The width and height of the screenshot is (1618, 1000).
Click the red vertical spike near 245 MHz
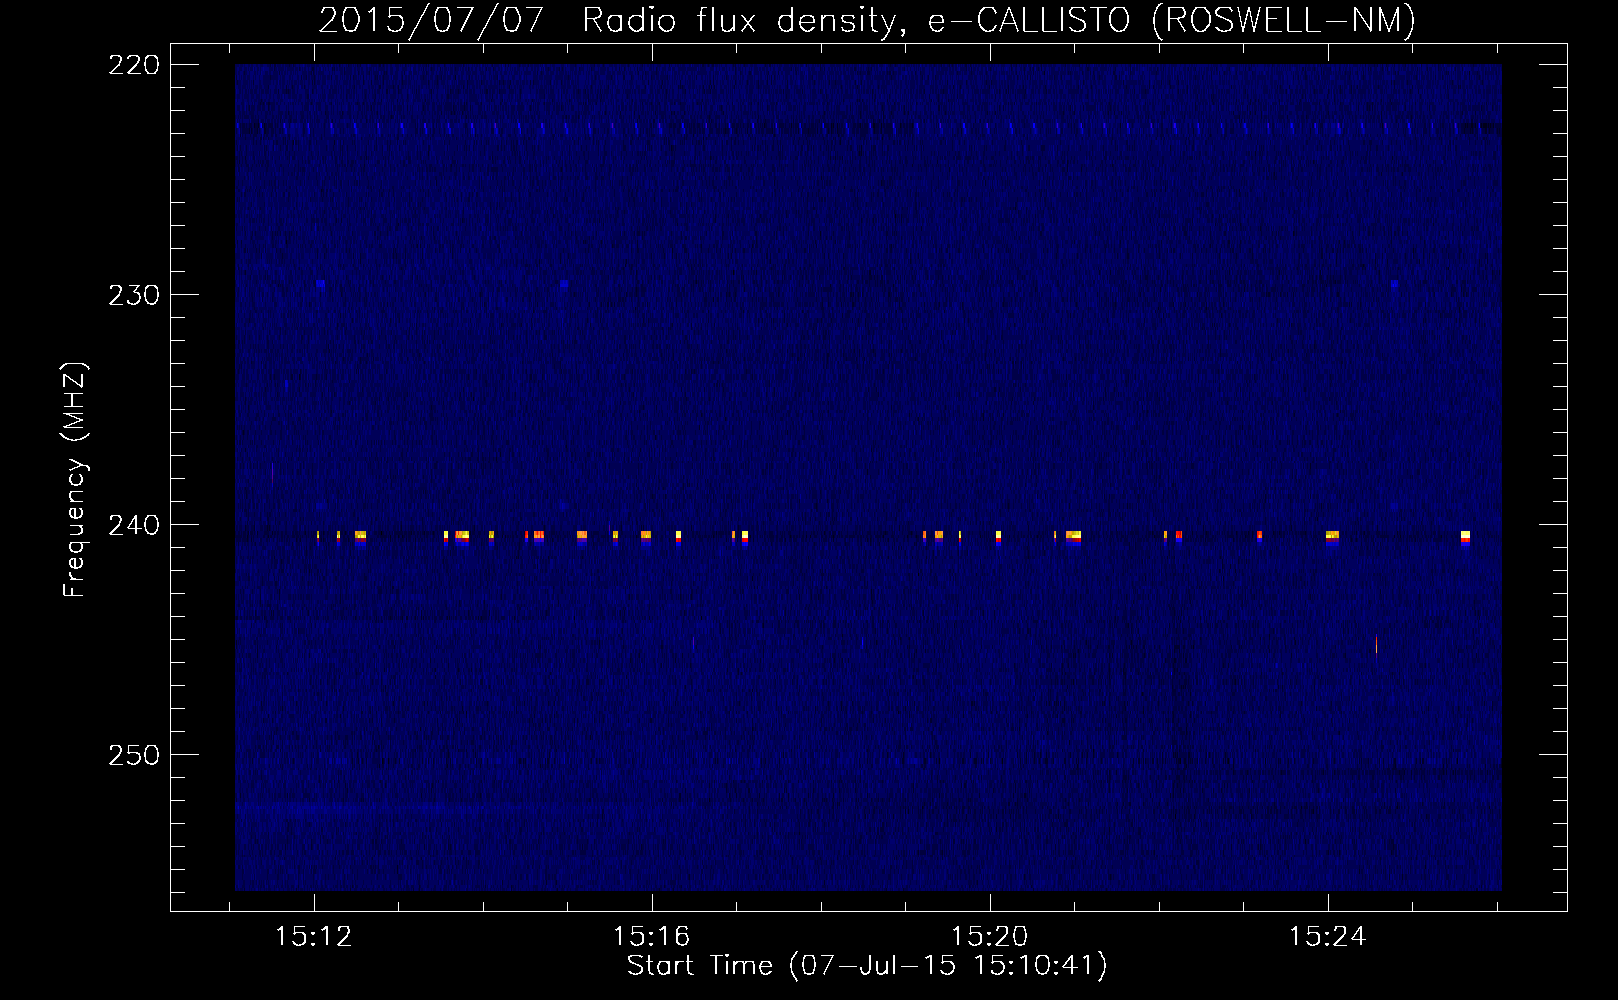1376,644
